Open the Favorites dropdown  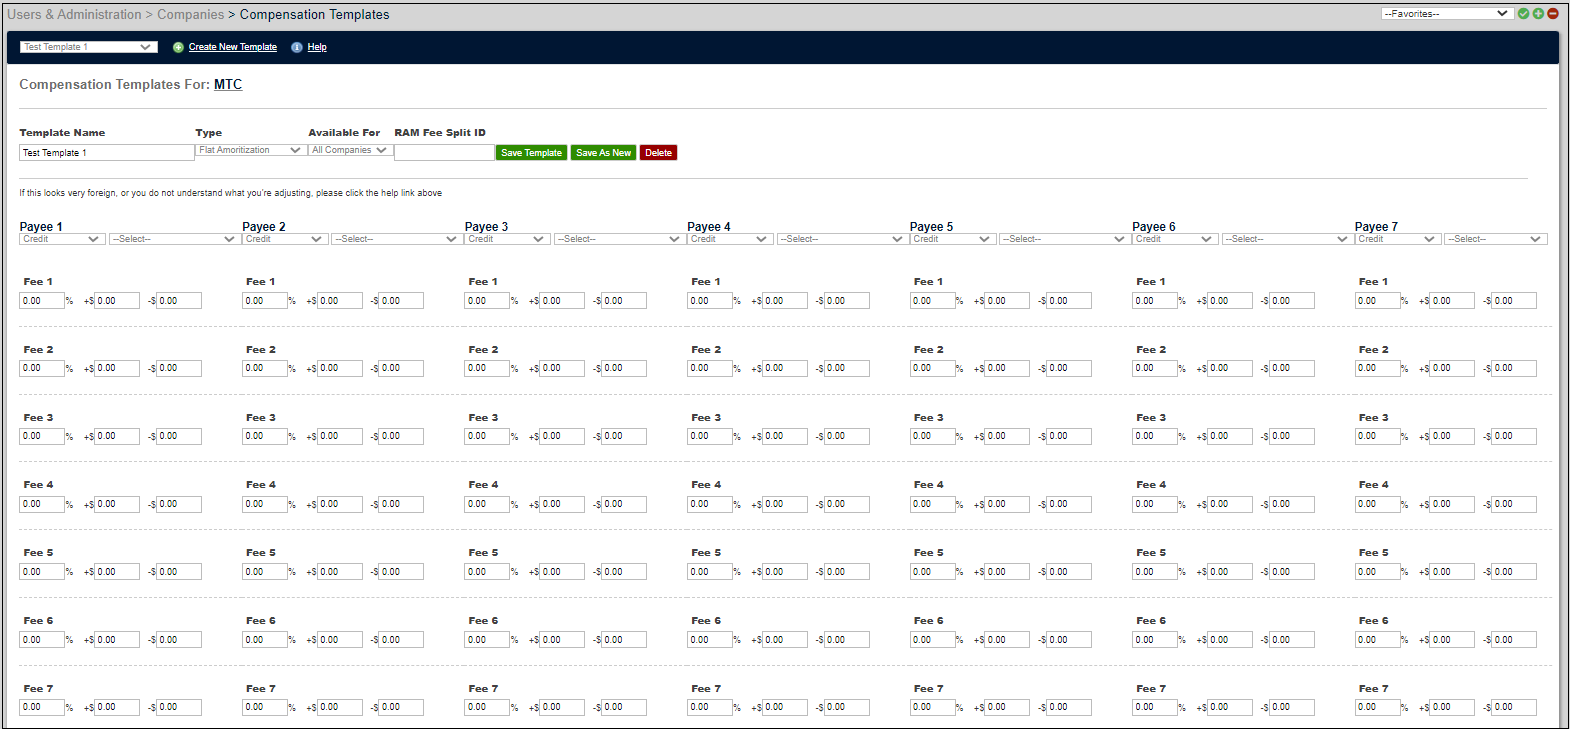point(1446,14)
